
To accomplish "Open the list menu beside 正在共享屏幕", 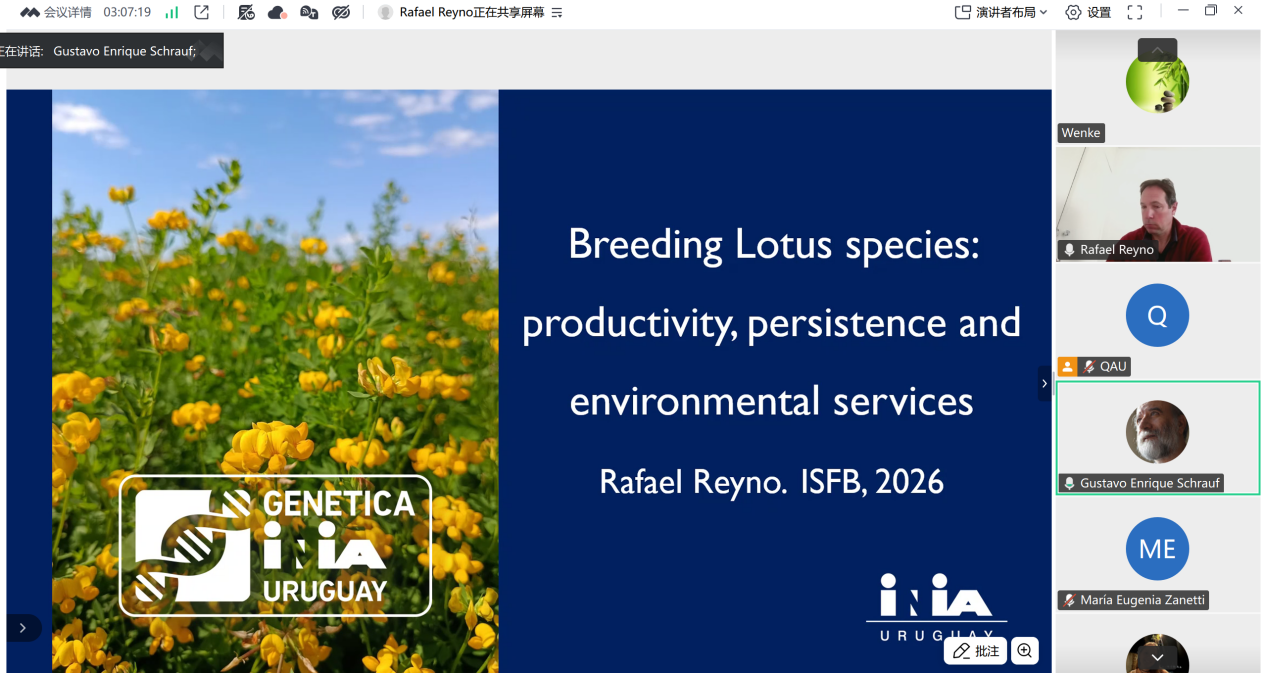I will 557,13.
